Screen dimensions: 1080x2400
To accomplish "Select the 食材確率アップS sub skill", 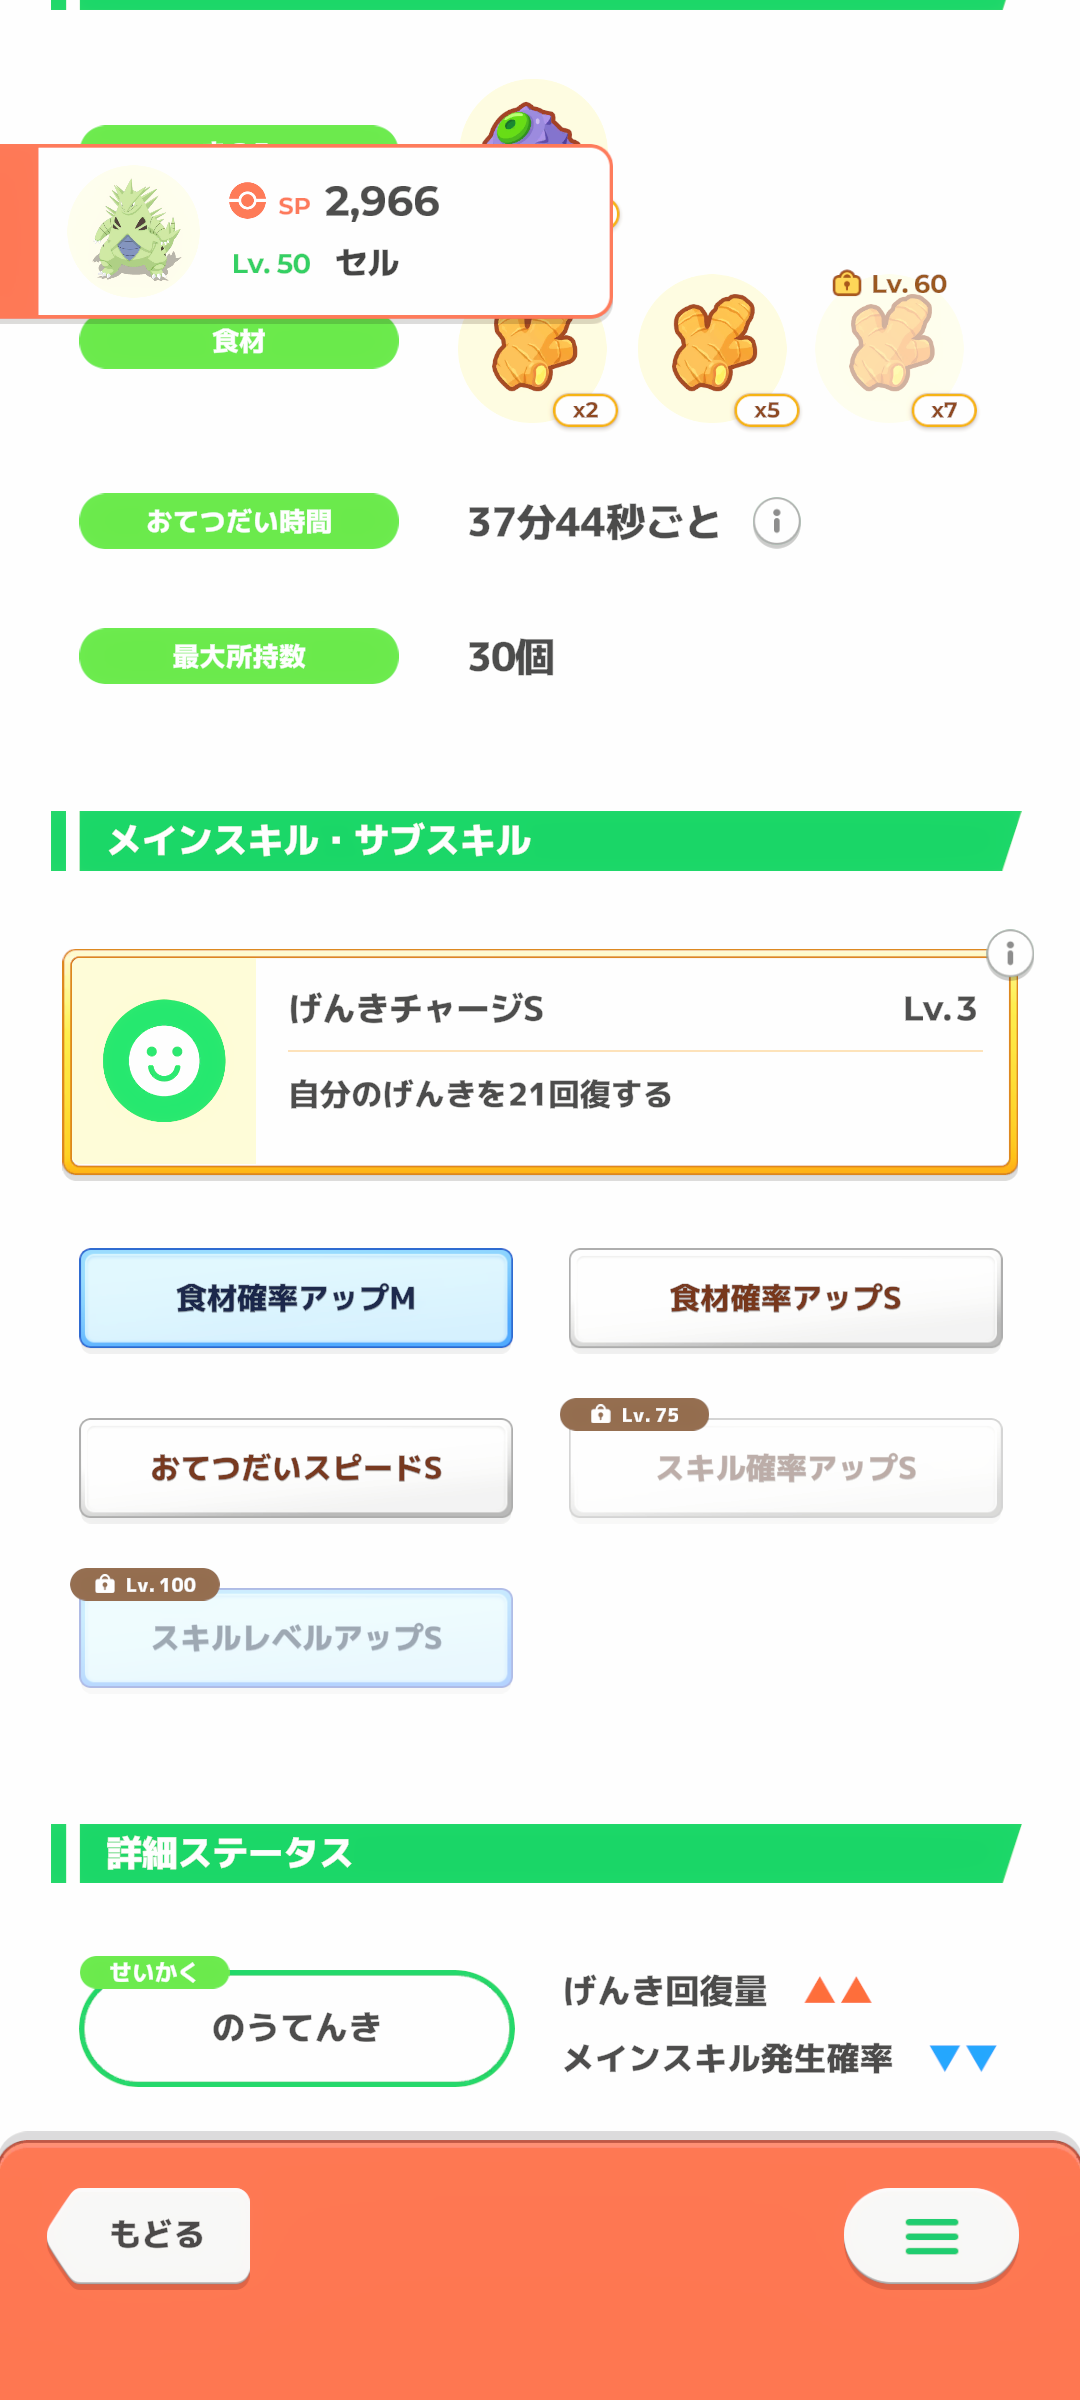I will click(785, 1298).
